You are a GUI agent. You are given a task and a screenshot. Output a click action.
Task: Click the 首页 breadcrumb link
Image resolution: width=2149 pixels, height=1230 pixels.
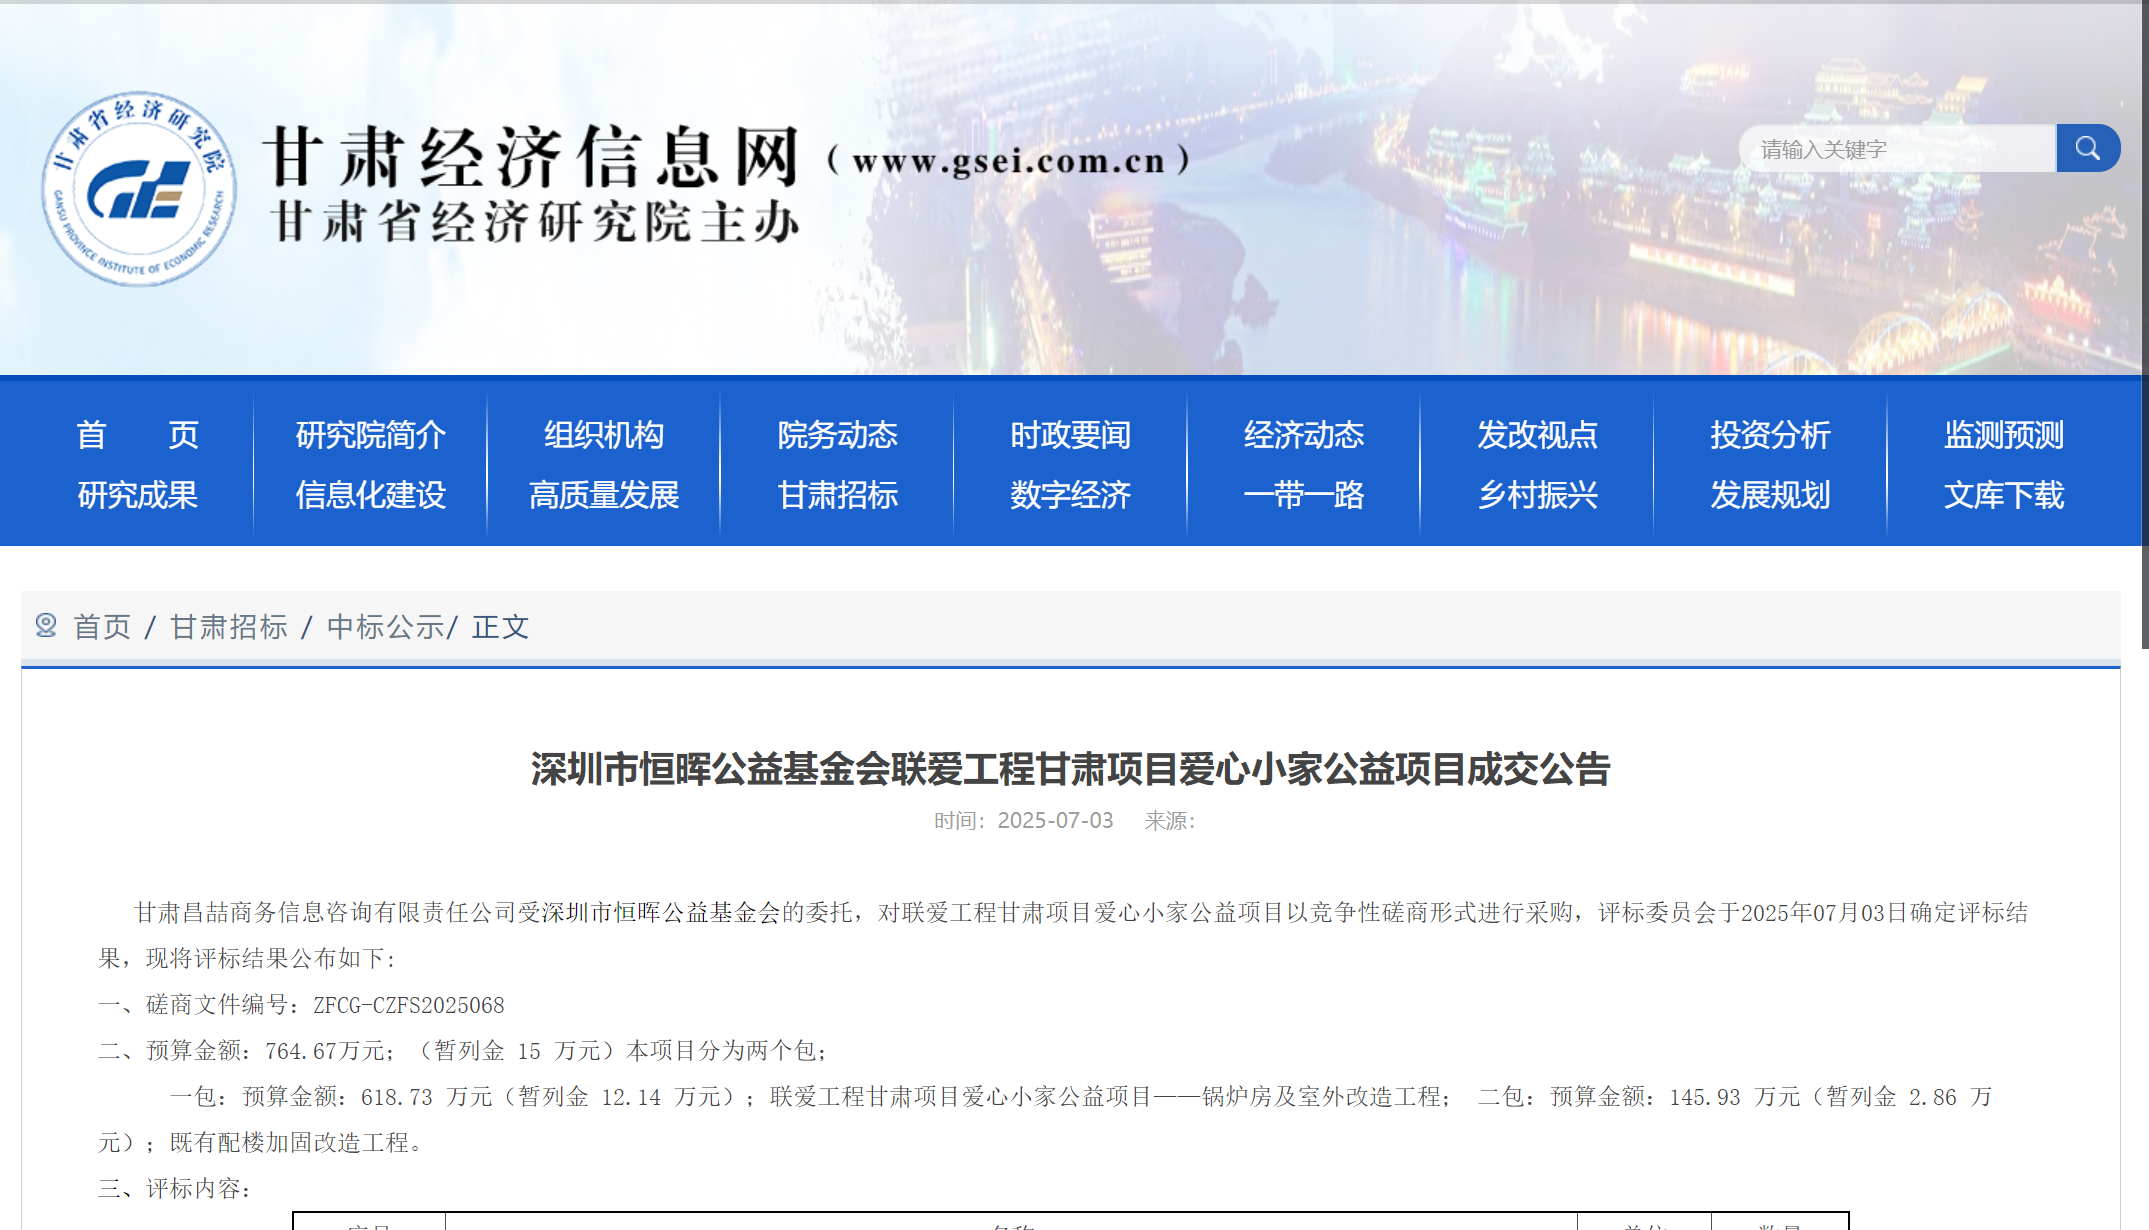coord(102,627)
